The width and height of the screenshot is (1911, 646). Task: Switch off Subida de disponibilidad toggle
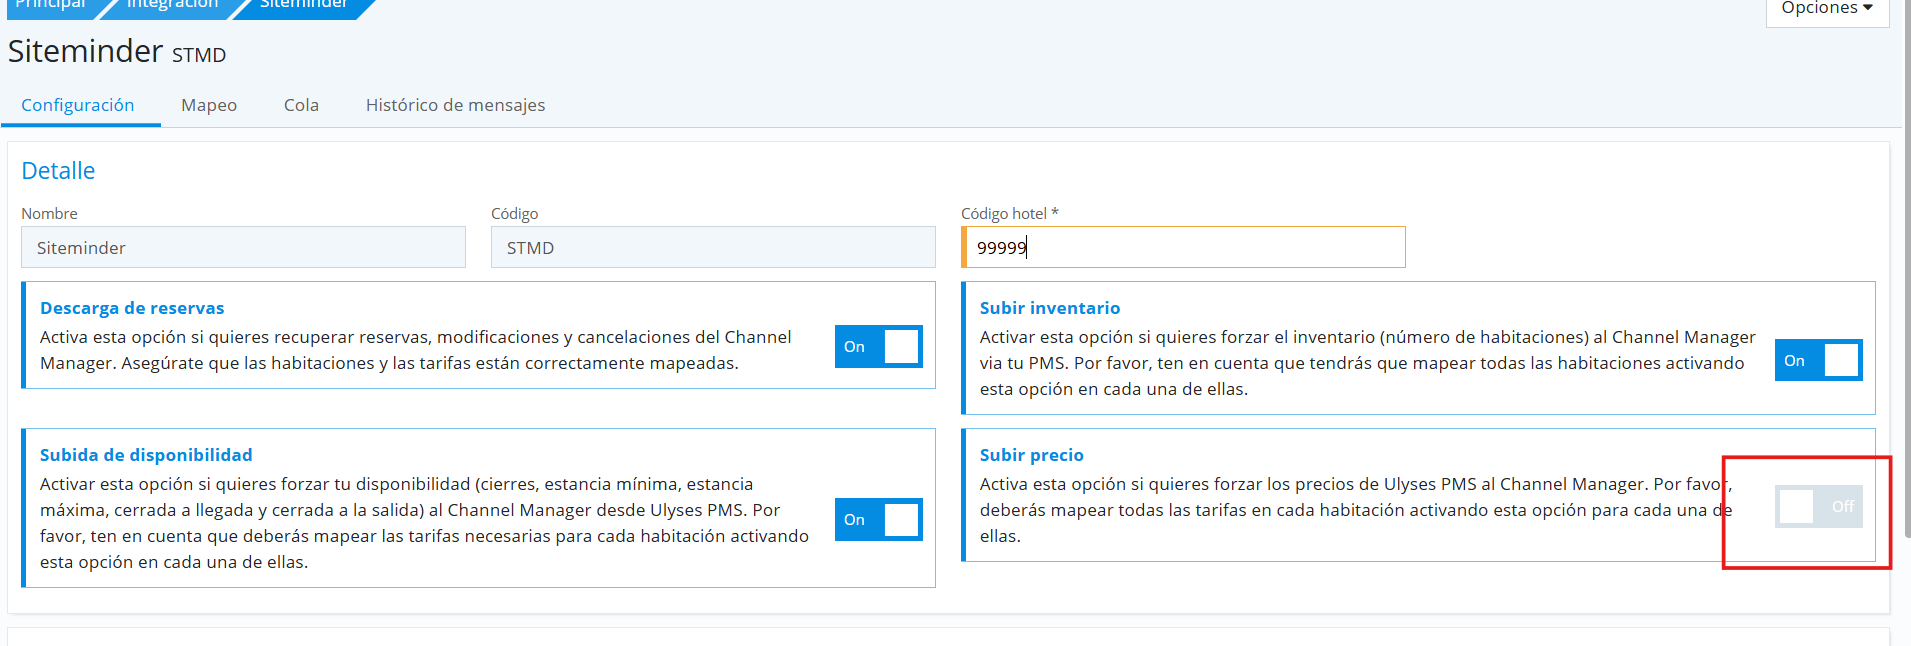(878, 520)
